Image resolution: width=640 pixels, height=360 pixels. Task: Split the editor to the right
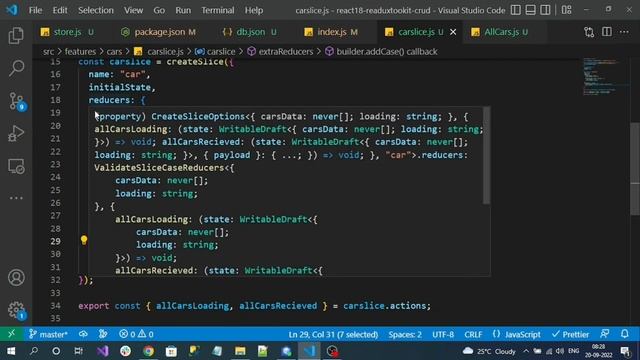(607, 32)
